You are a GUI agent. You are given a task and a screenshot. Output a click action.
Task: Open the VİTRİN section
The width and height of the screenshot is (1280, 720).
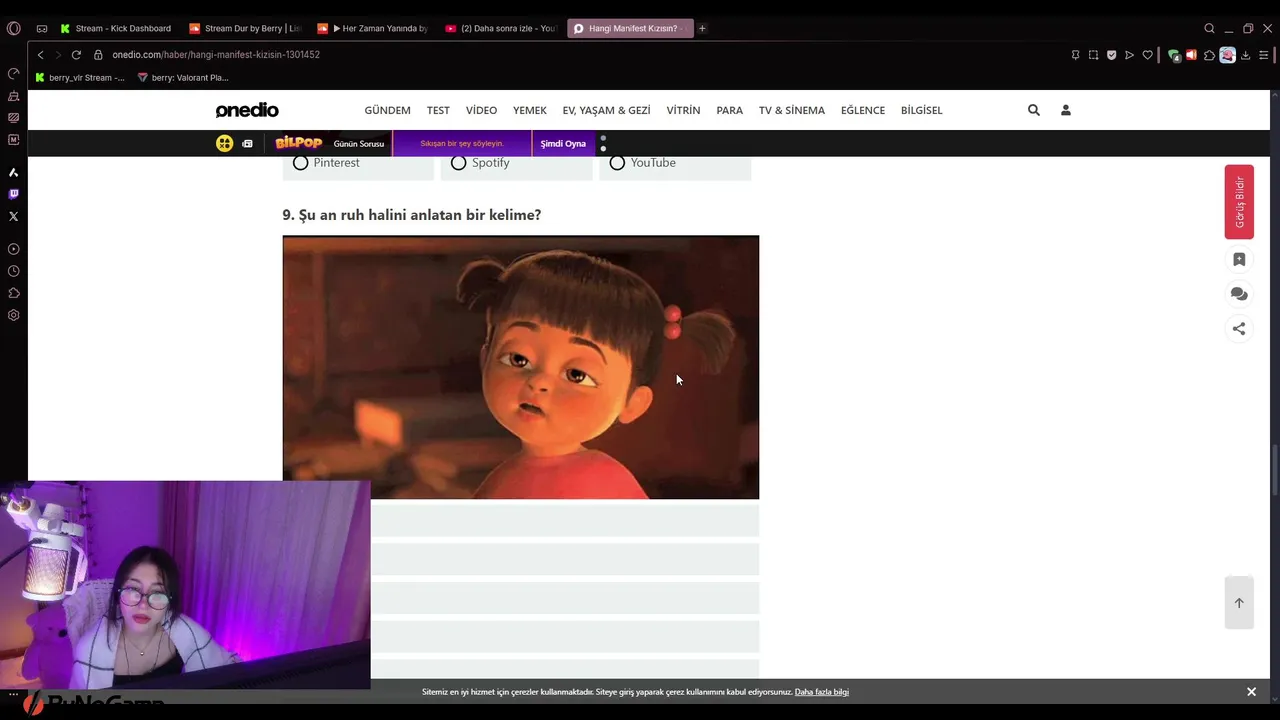683,110
